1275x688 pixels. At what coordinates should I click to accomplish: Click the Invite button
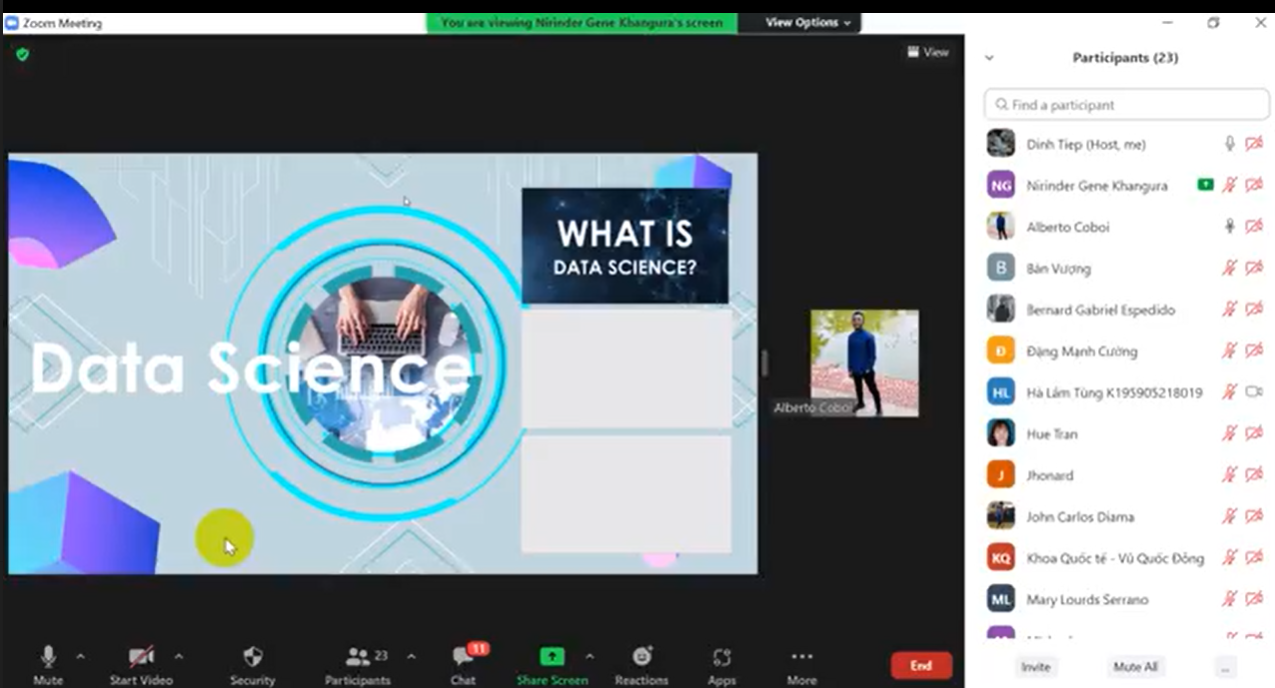coord(1036,667)
